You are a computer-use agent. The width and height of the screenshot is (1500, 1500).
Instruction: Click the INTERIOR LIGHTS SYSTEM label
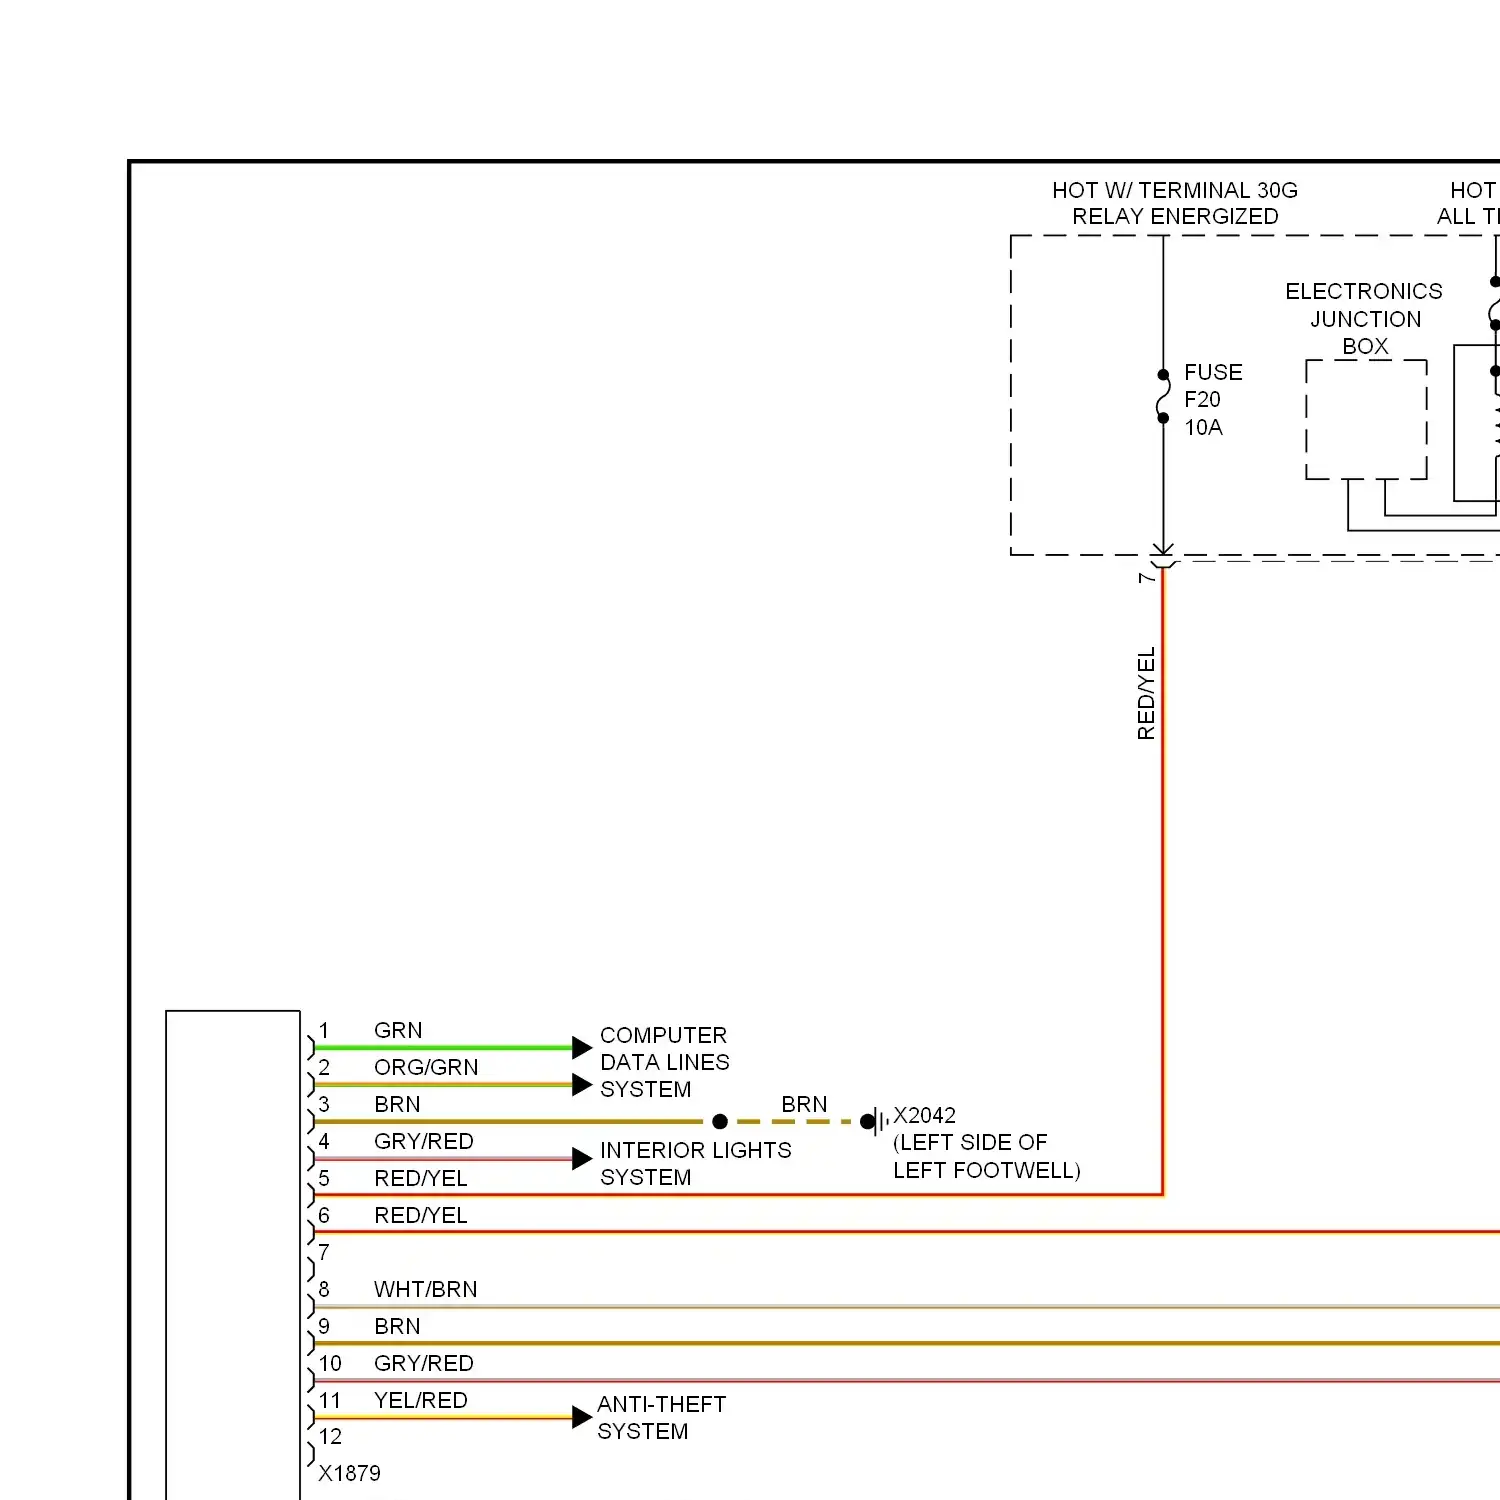click(696, 1163)
